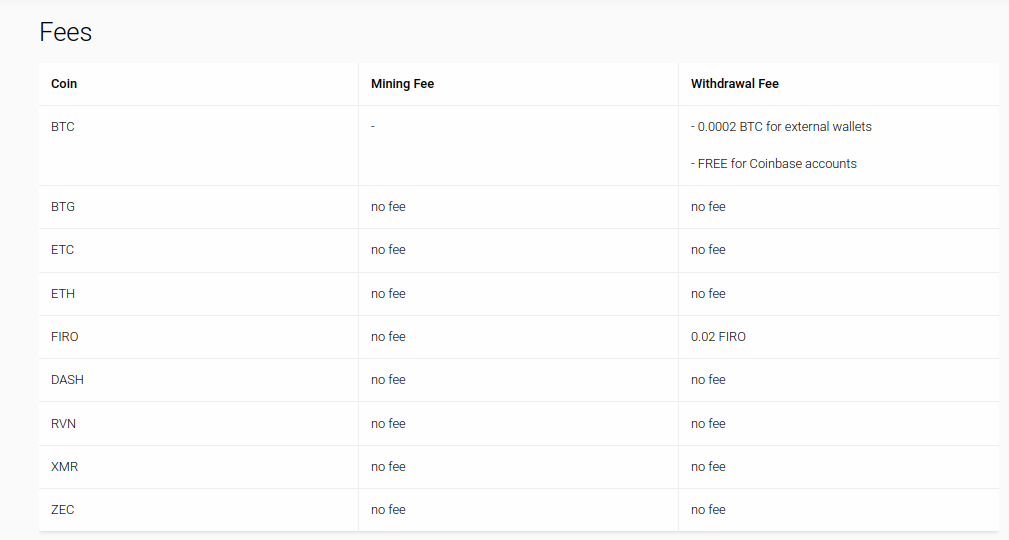Click the '0.02 FIRO' withdrawal fee
The width and height of the screenshot is (1009, 540).
(x=718, y=337)
